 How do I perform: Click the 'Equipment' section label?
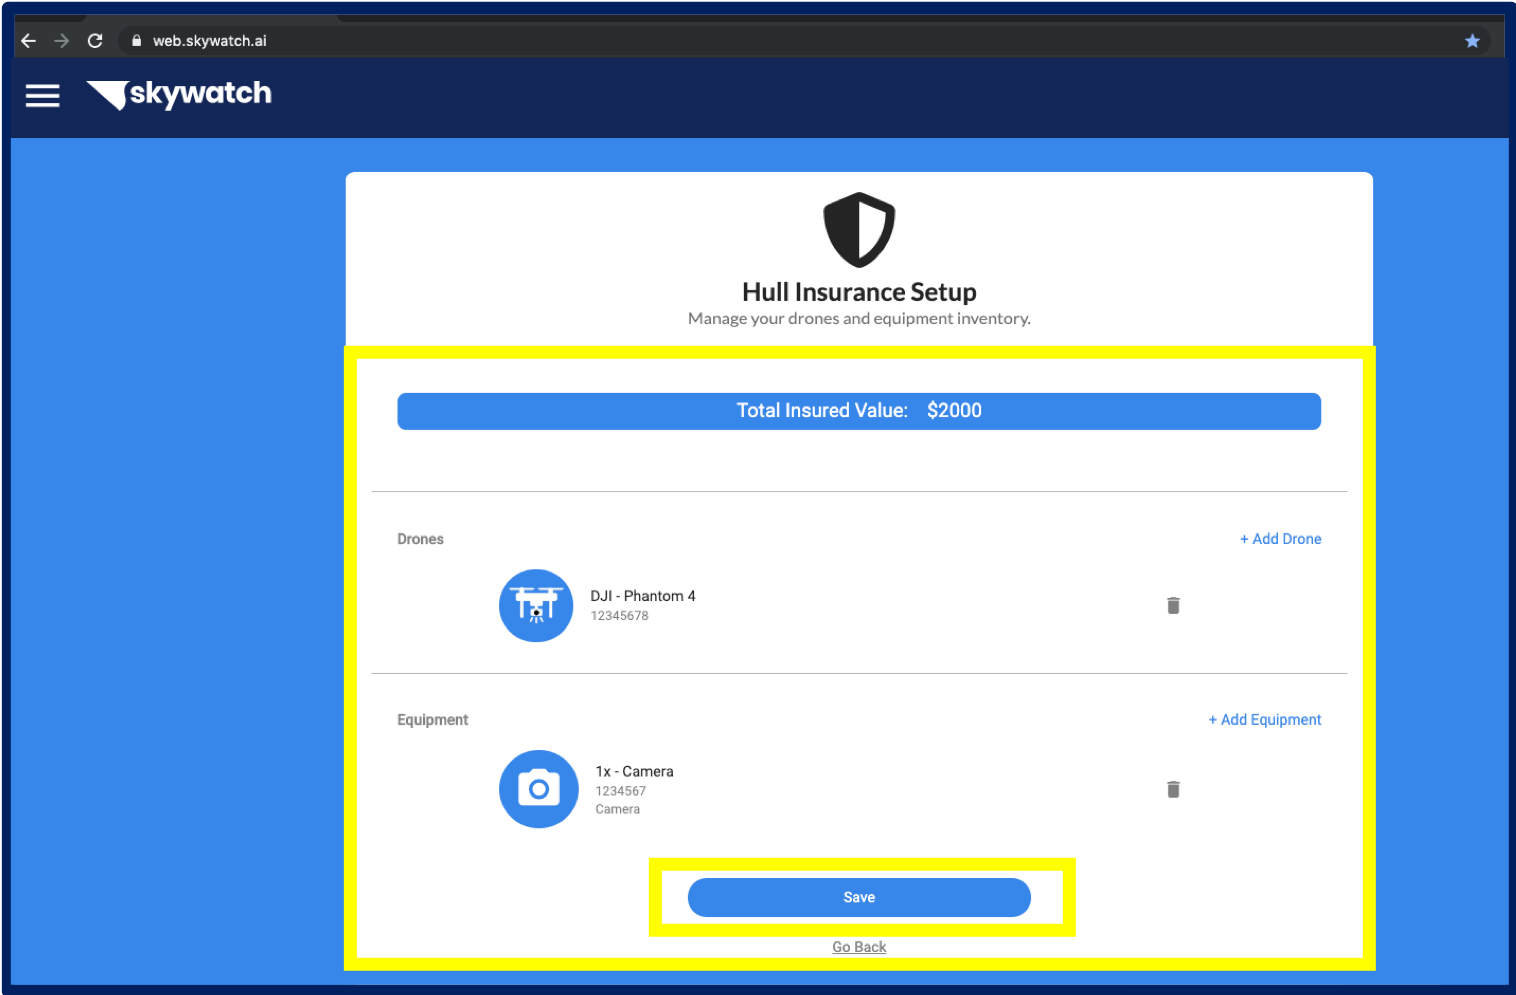(x=432, y=720)
